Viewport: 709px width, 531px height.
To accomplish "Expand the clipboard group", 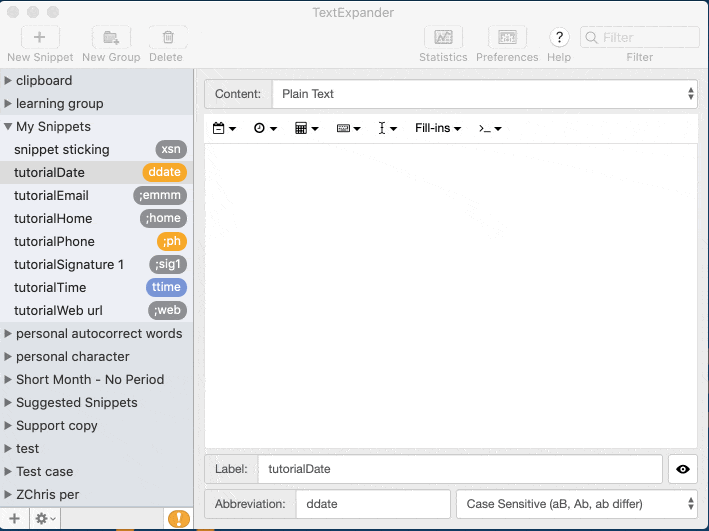I will pos(8,81).
